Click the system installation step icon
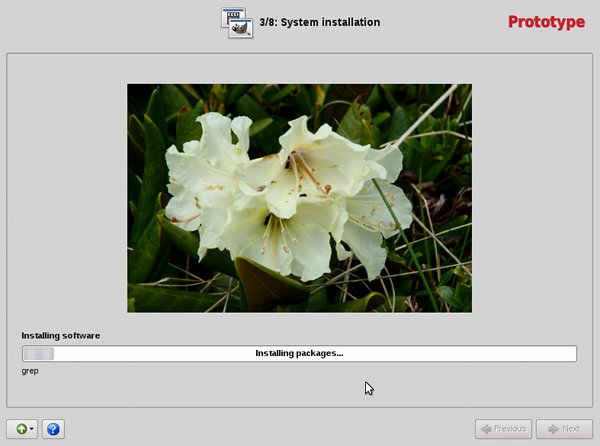Screen dimensions: 600x446 [x=237, y=23]
